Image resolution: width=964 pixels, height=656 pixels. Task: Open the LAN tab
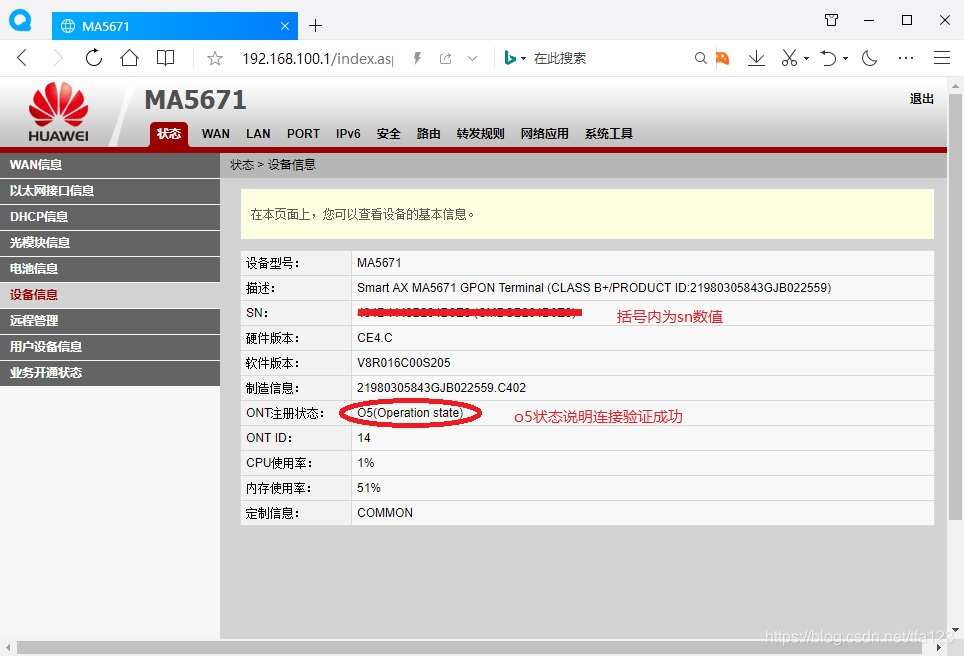click(258, 133)
